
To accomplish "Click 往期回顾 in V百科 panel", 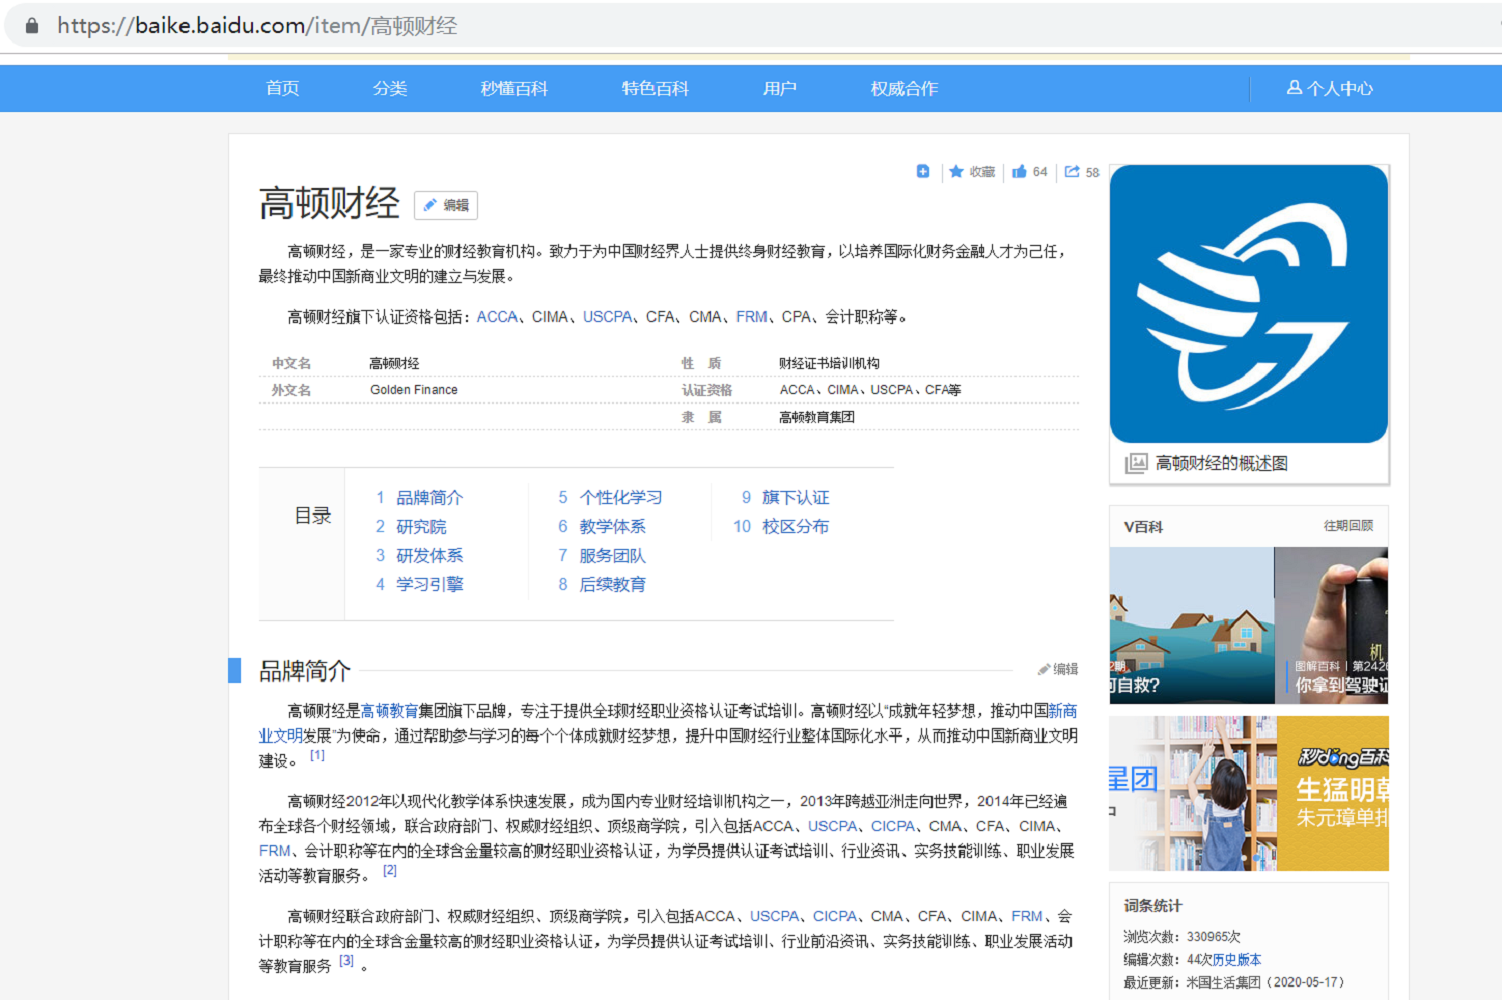I will click(x=1348, y=526).
